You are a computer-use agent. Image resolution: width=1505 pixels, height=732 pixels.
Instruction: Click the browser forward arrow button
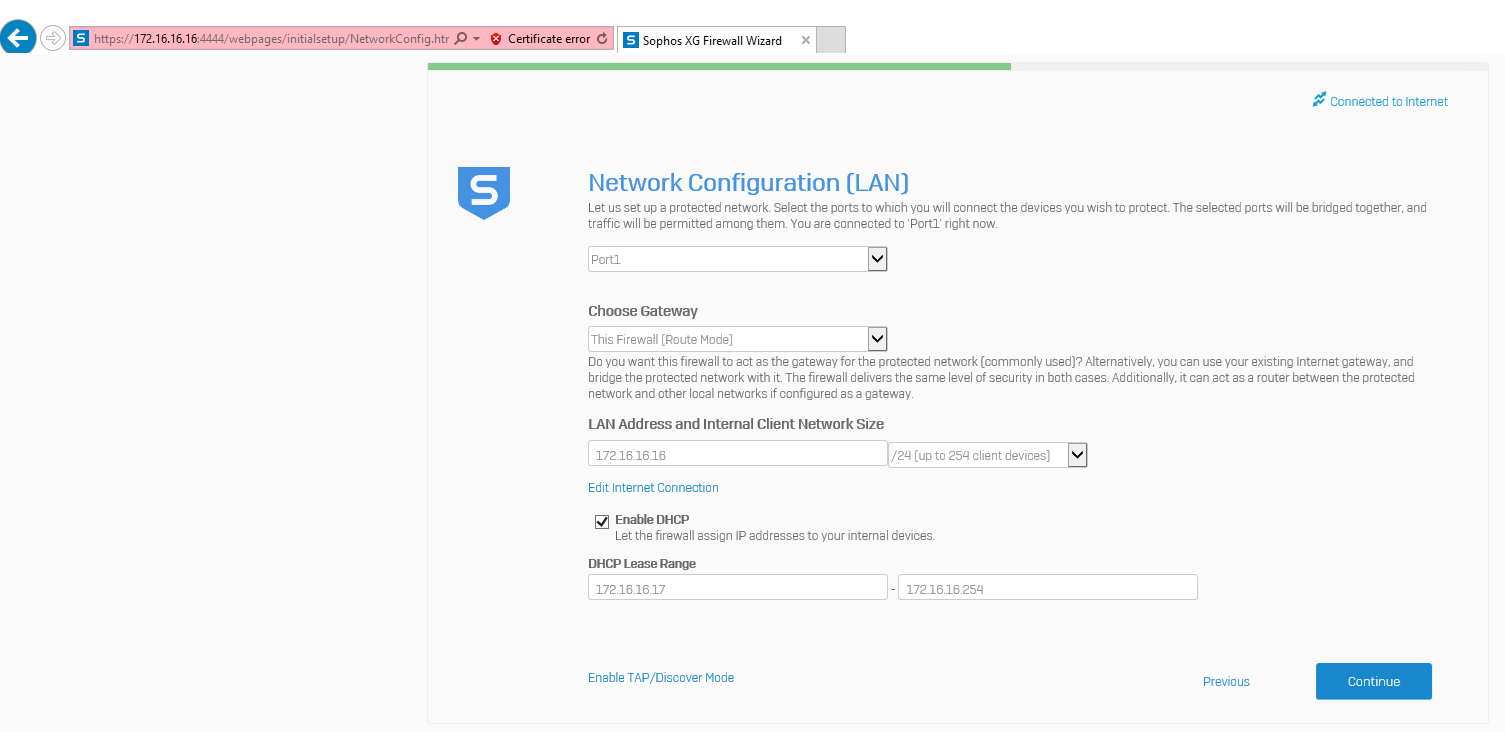pyautogui.click(x=53, y=39)
